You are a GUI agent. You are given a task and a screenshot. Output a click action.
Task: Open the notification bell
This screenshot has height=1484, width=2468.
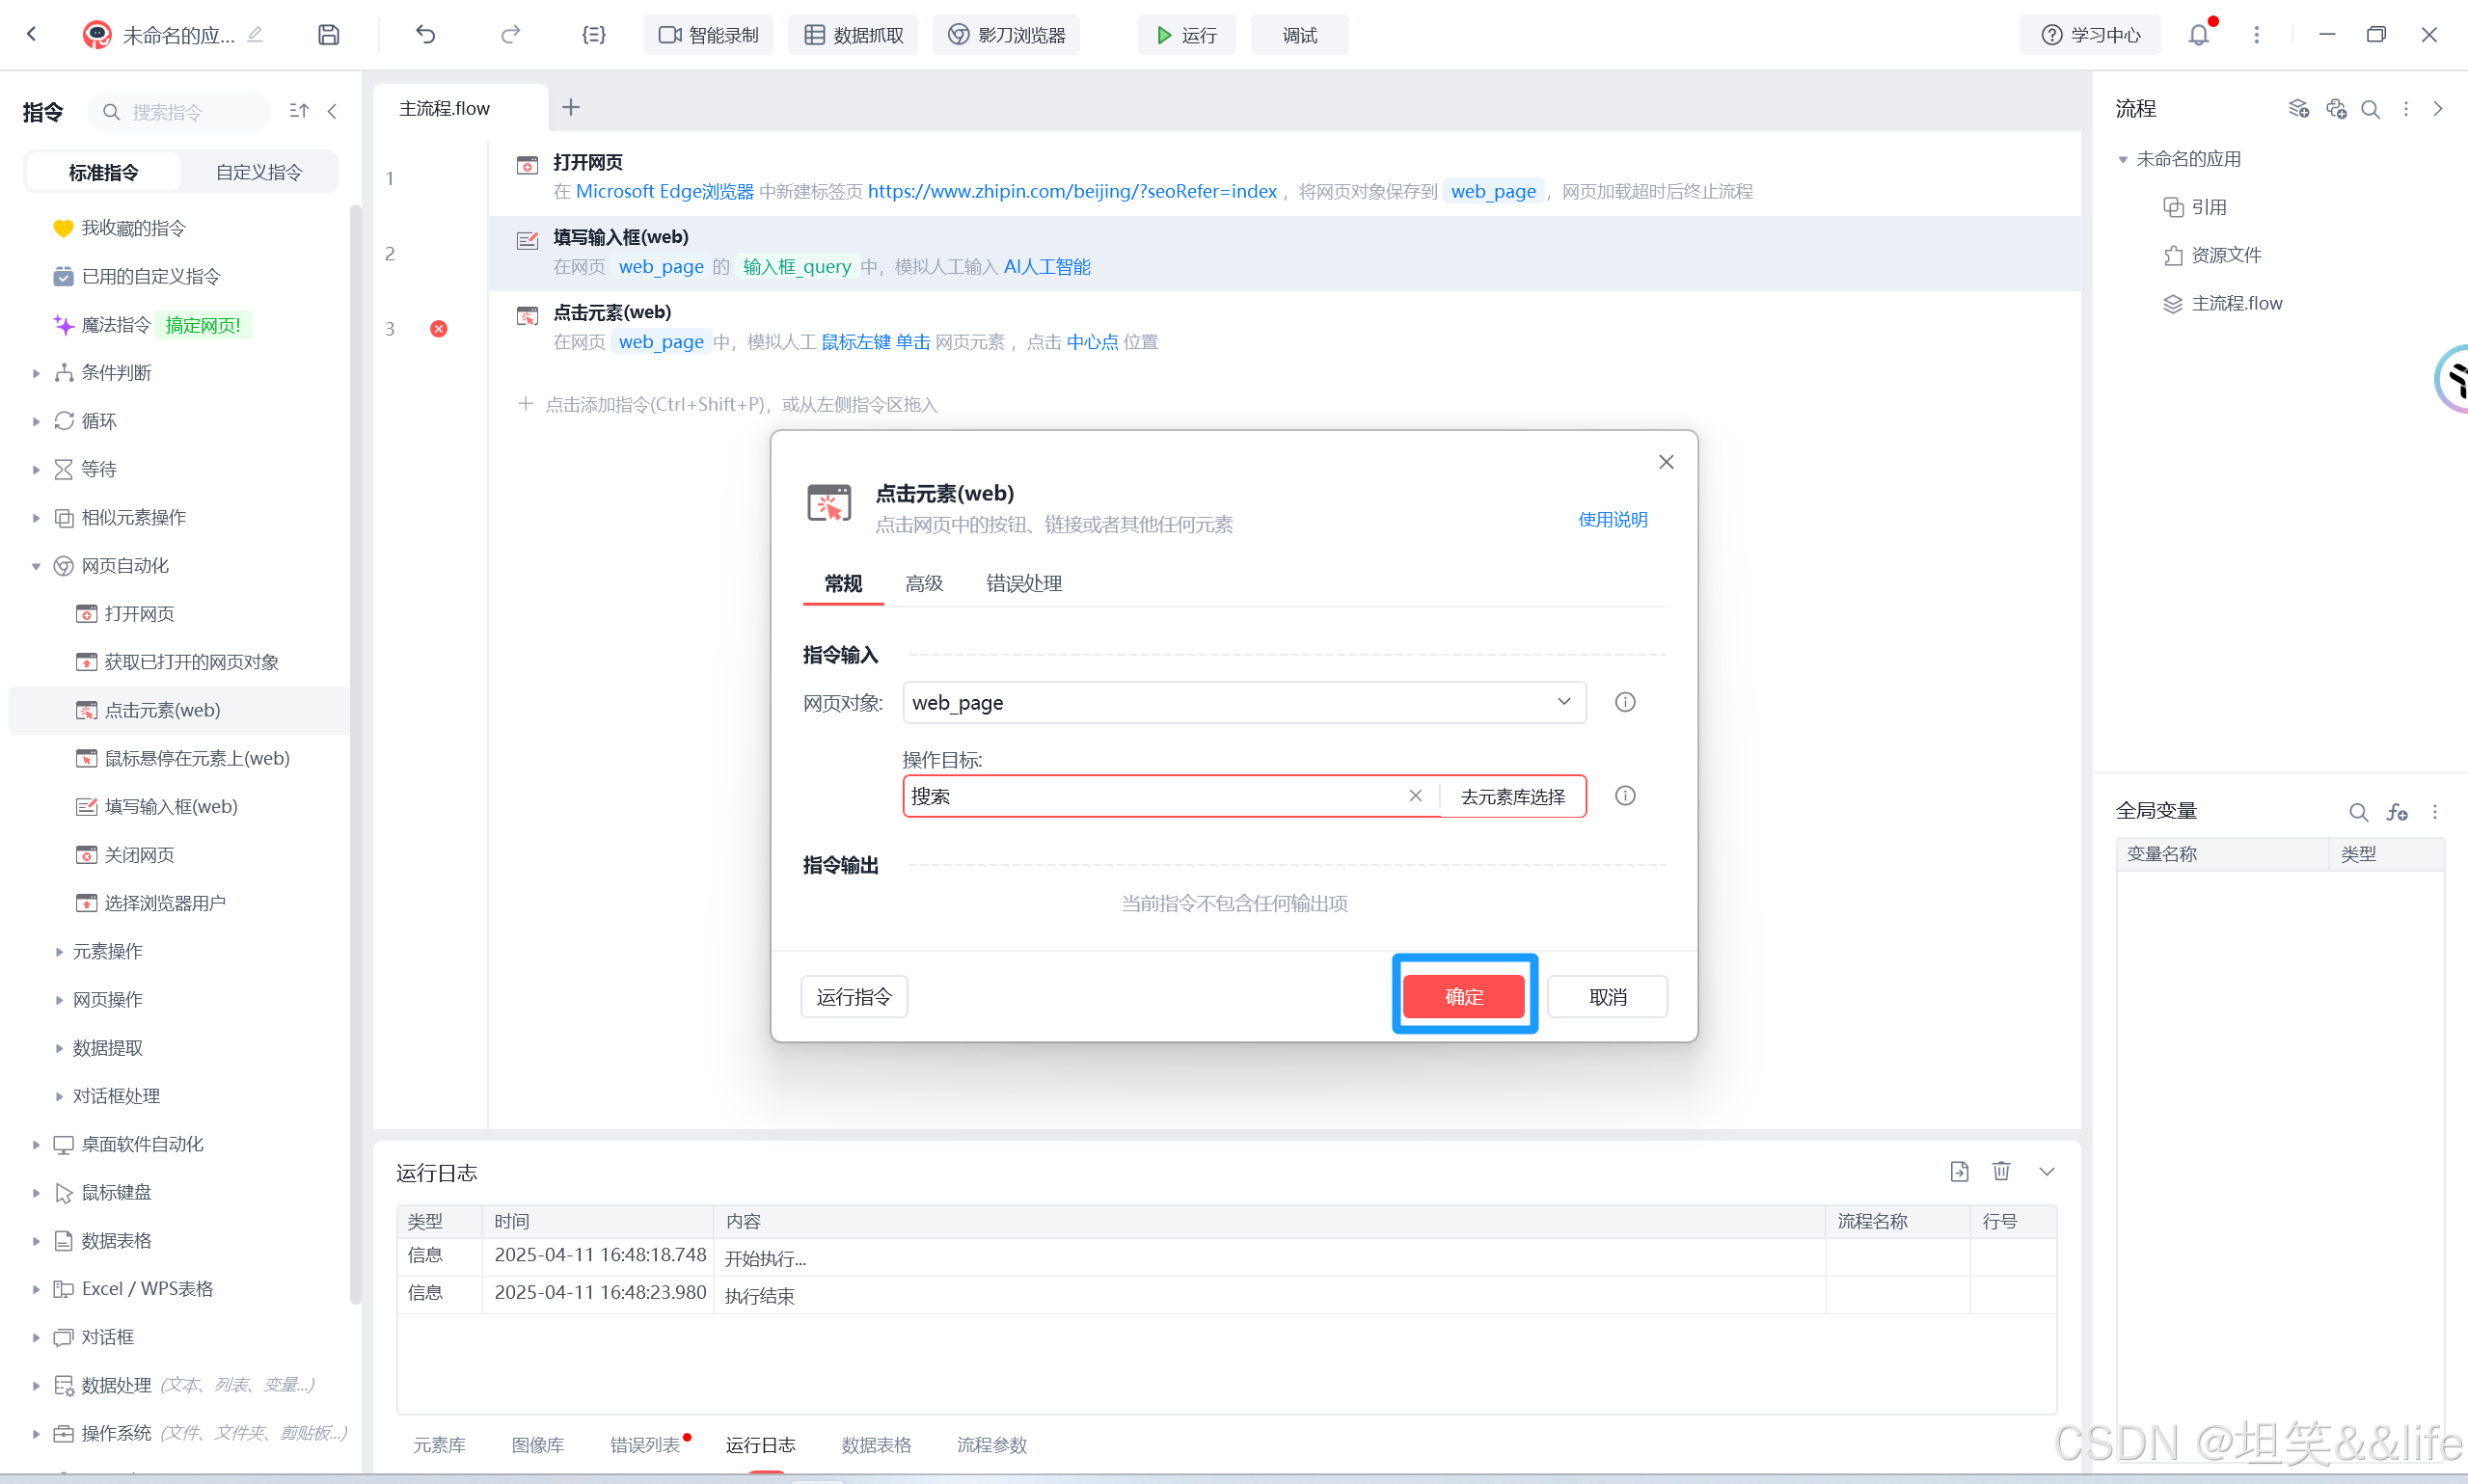tap(2198, 35)
